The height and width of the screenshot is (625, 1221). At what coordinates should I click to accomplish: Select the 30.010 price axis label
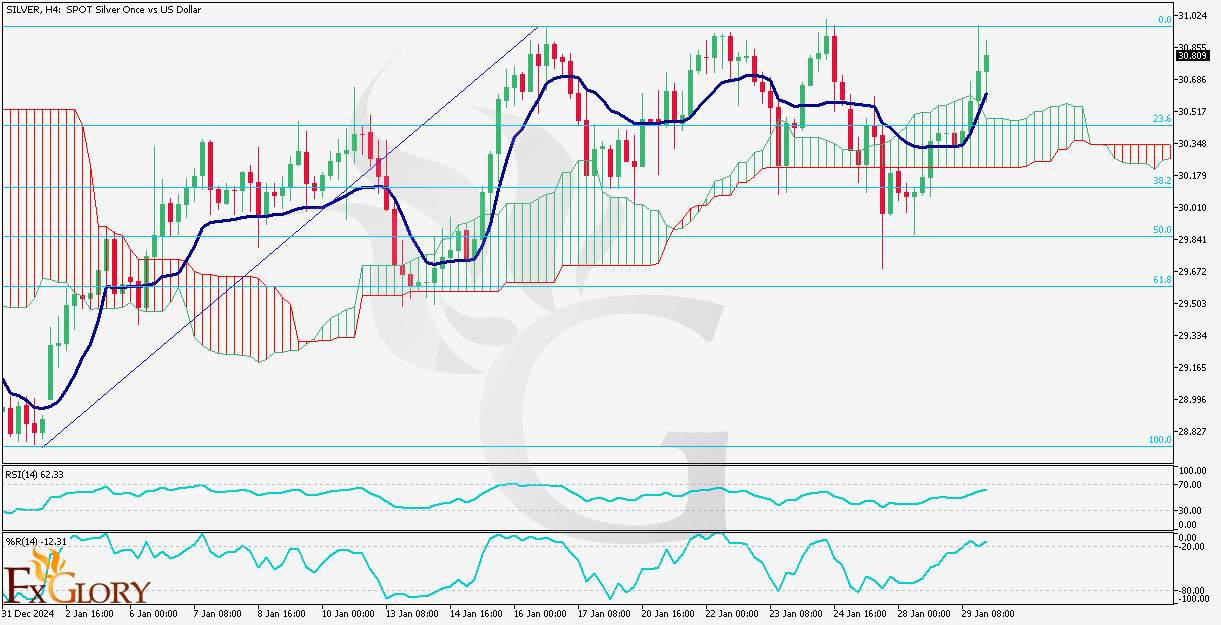coord(1193,207)
